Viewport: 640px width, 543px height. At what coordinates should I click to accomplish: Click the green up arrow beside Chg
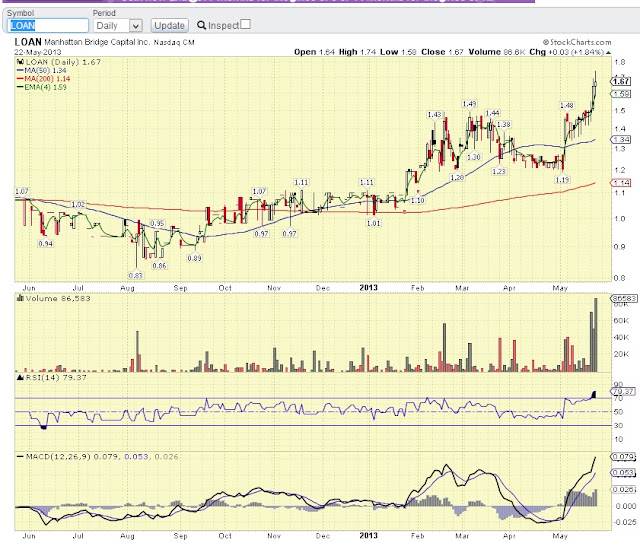(x=608, y=52)
